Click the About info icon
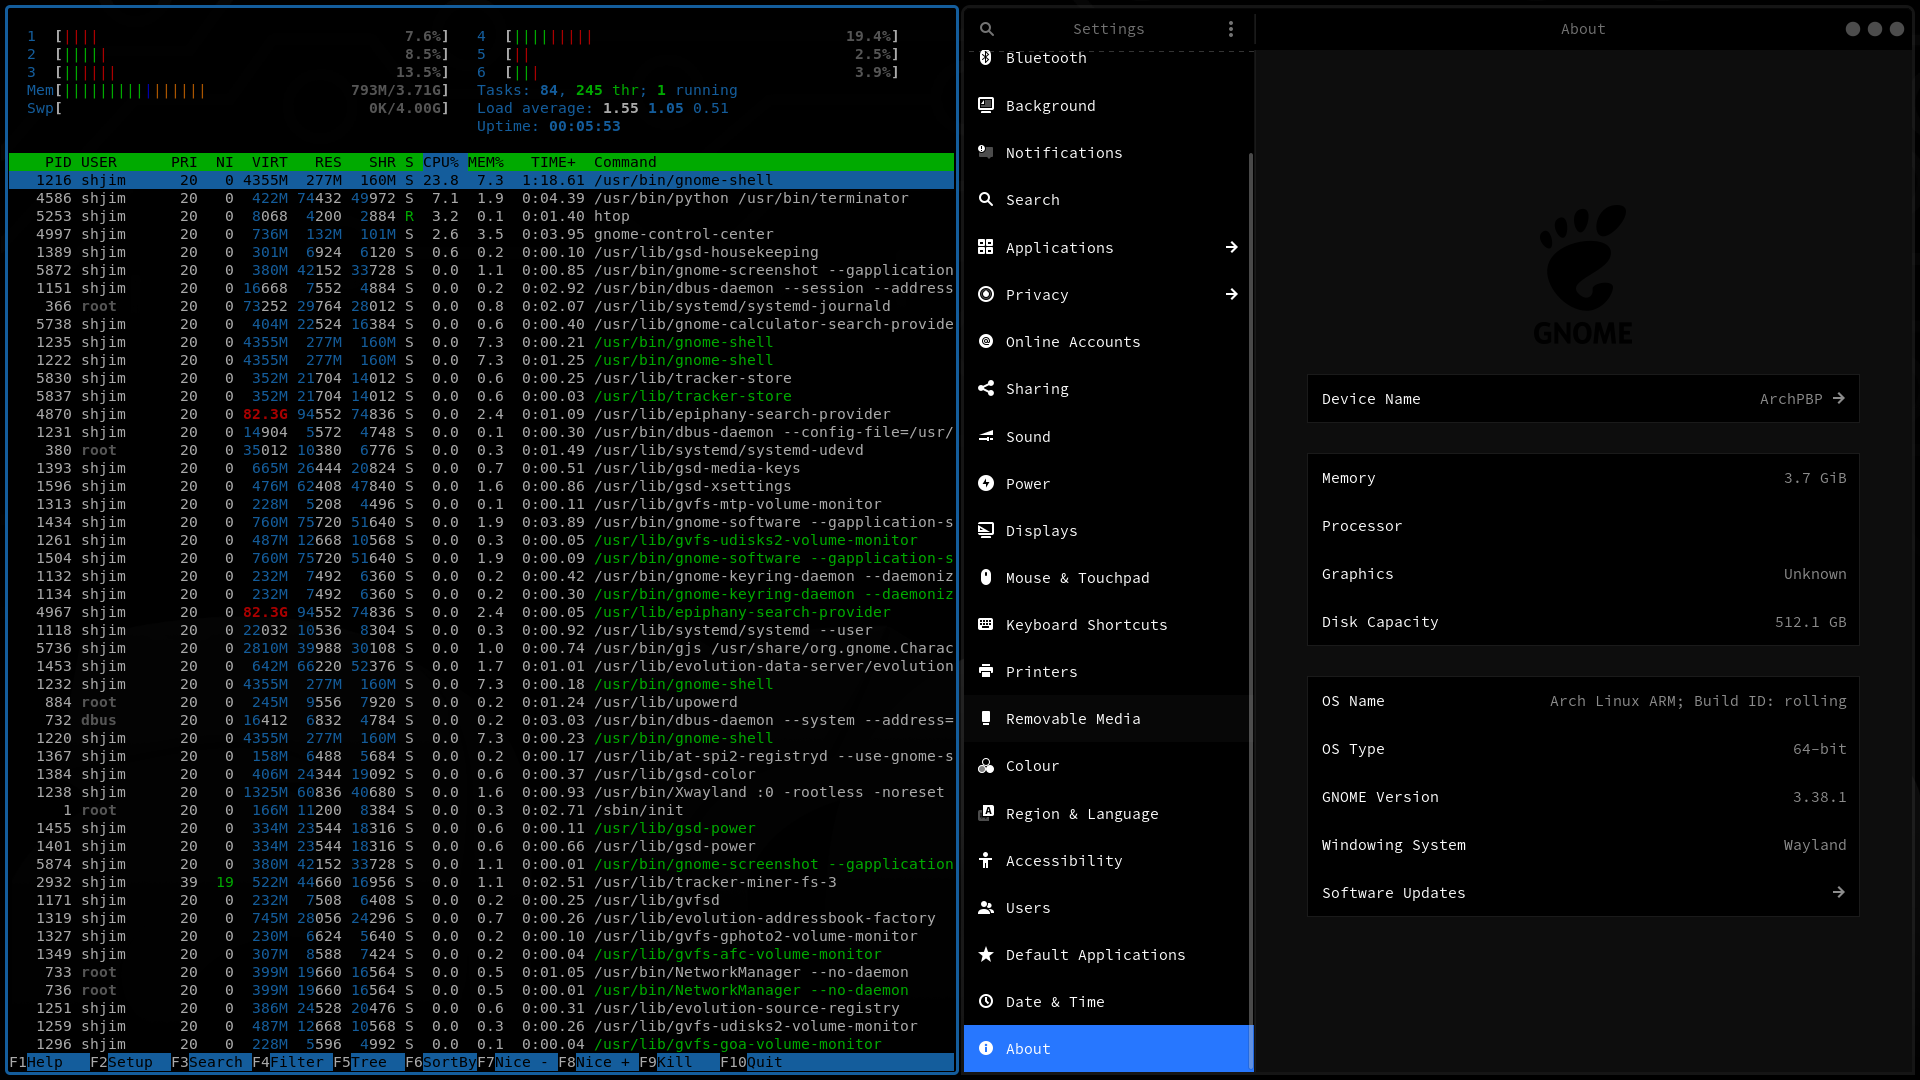The width and height of the screenshot is (1920, 1080). (x=986, y=1048)
